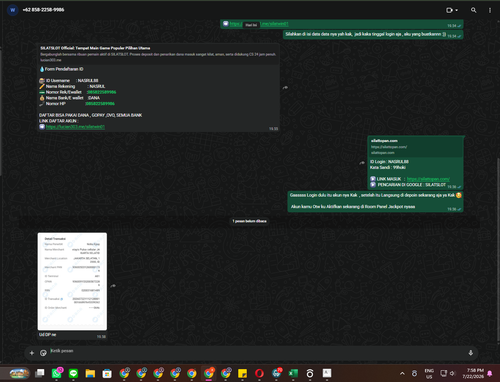The image size is (500, 382).
Task: Click the contact avatar in chat header
Action: [x=13, y=10]
